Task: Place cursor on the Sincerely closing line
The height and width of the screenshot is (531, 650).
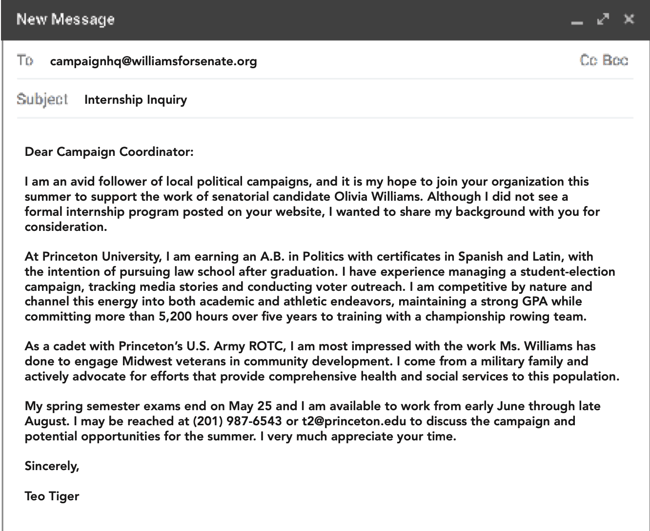Action: pos(52,466)
